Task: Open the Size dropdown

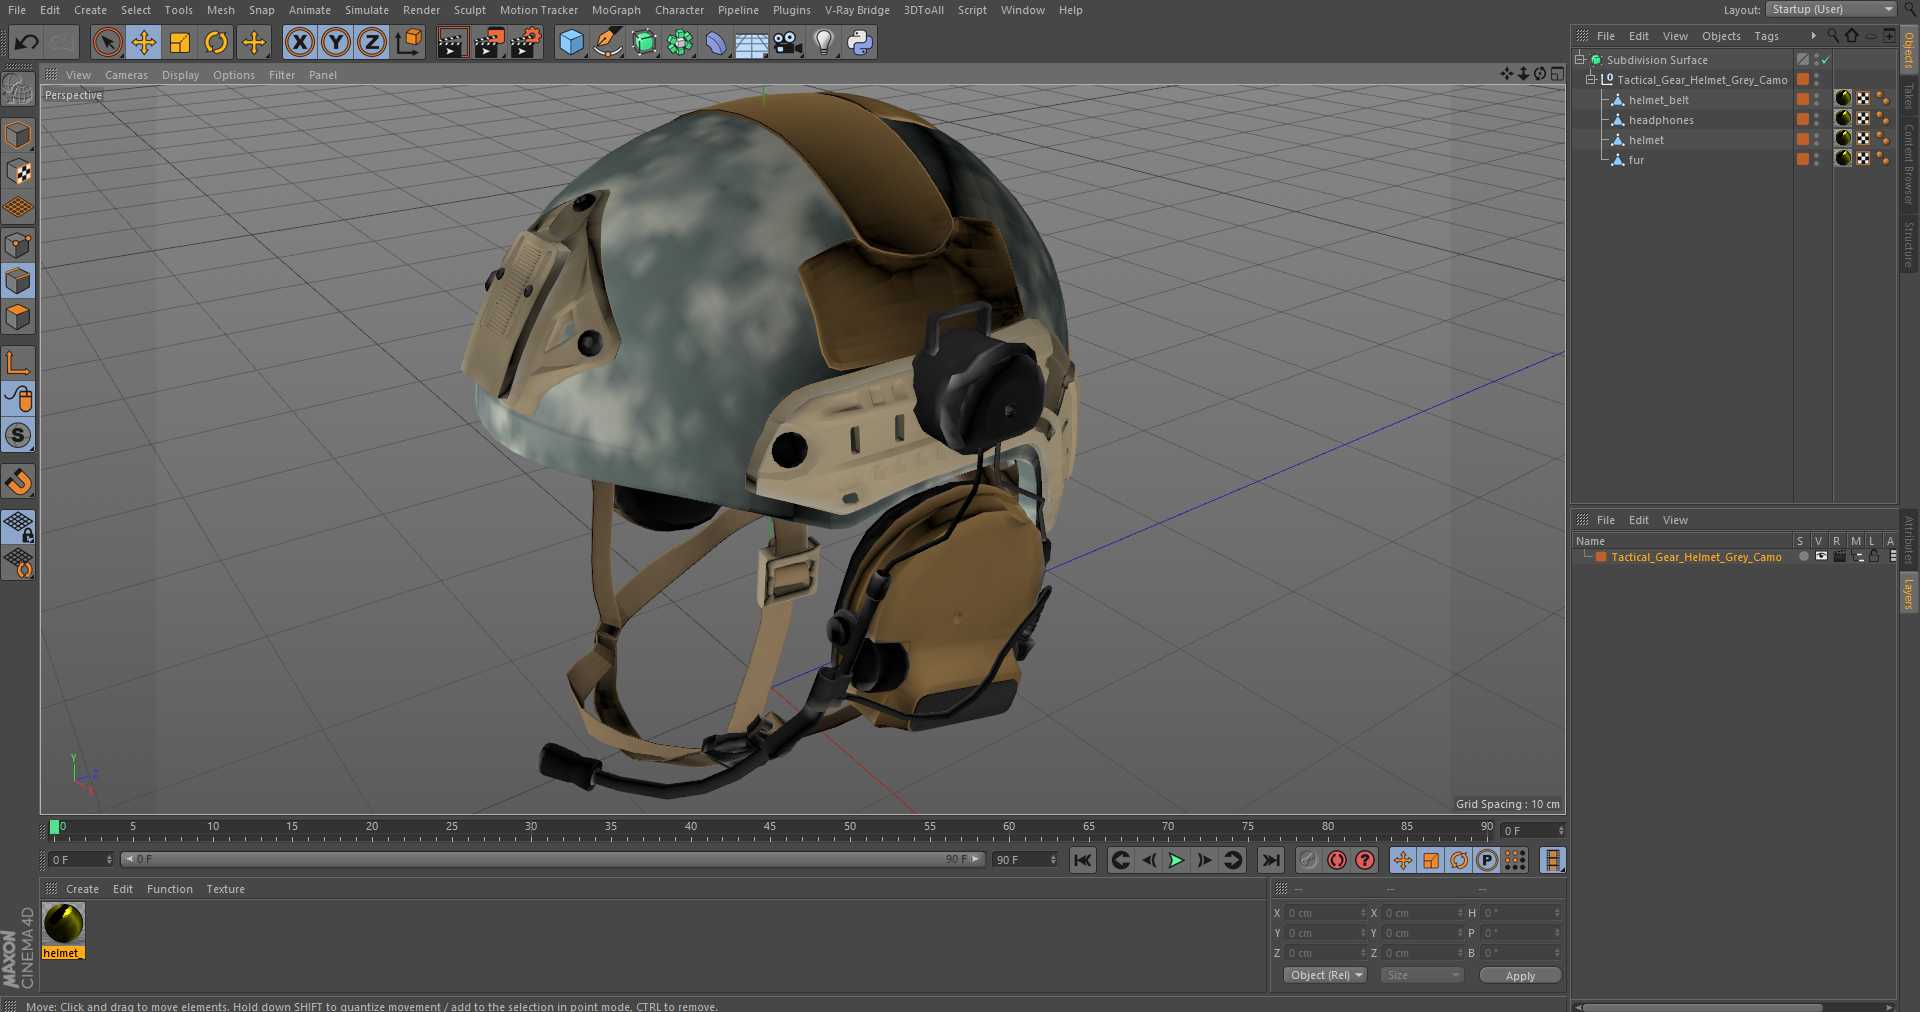Action: (1421, 975)
